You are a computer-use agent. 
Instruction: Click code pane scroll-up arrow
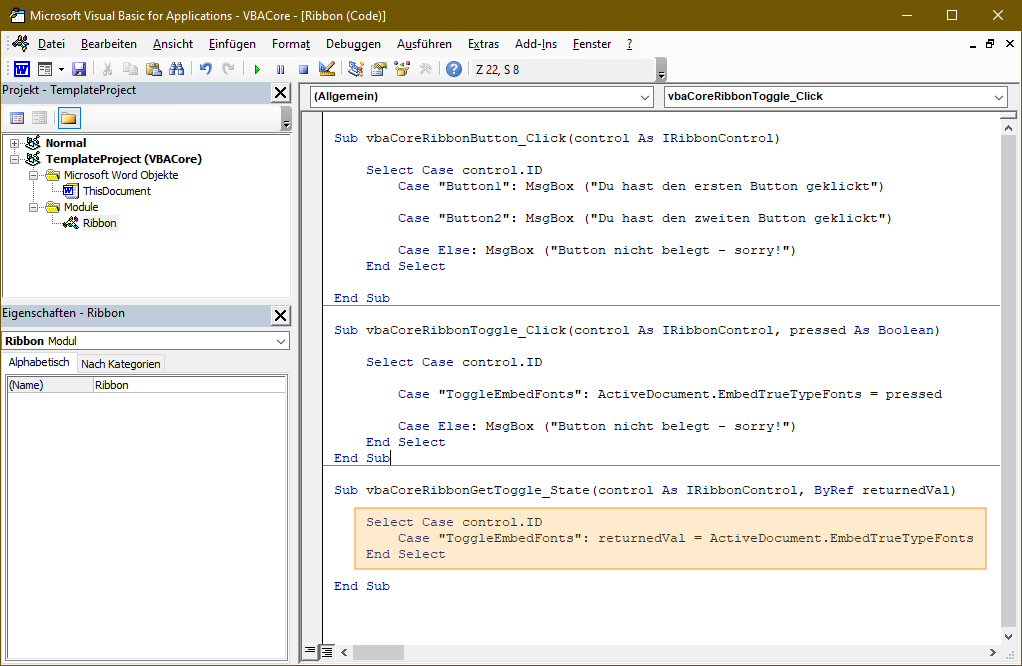(1008, 128)
